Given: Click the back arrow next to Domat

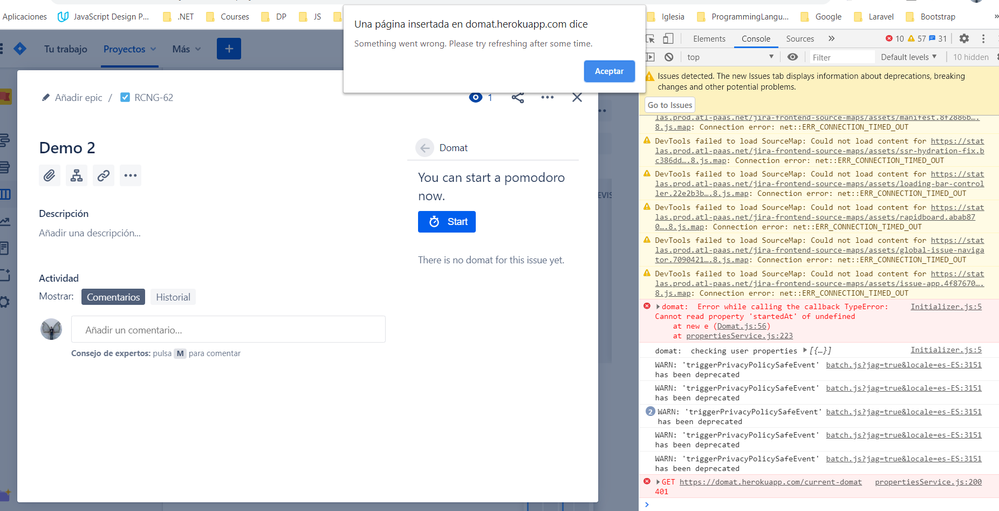Looking at the screenshot, I should pos(425,148).
